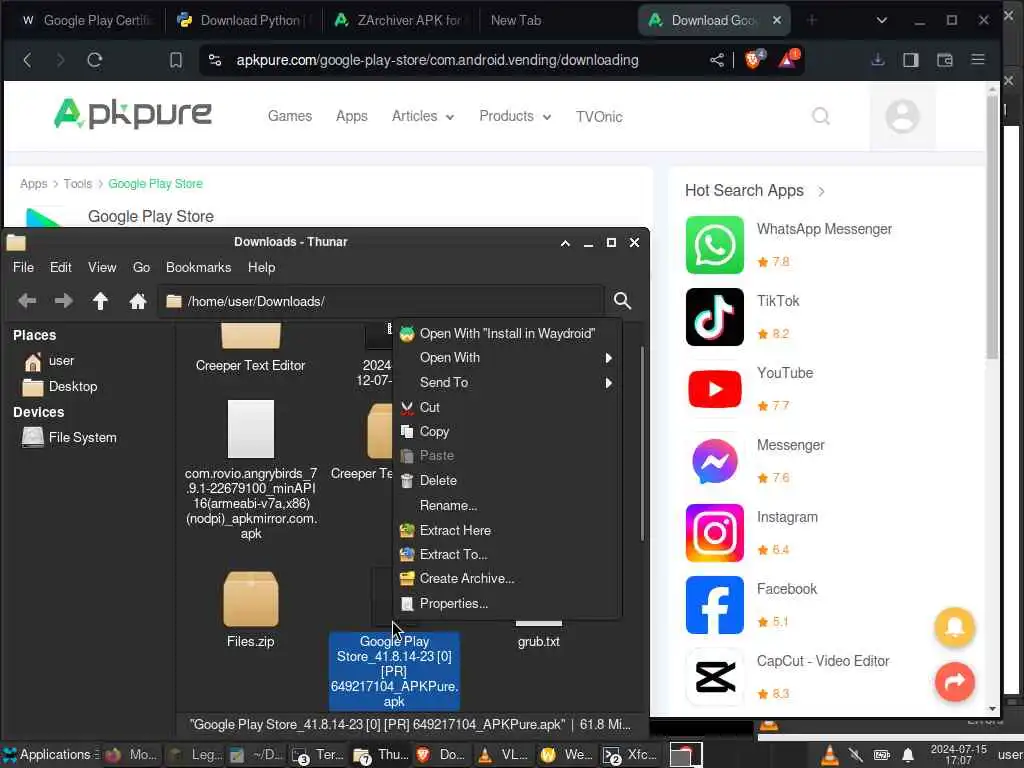Toggle browser sidebar panel icon
Screen dimensions: 1024x768
coord(910,60)
